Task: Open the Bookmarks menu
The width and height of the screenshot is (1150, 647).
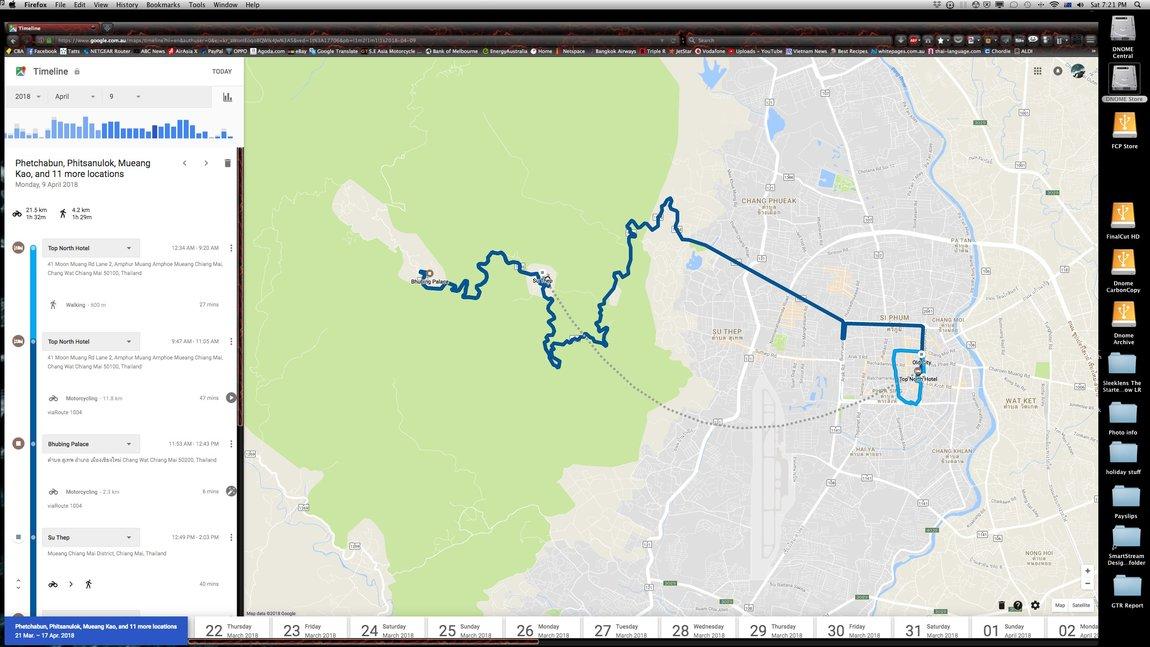Action: [163, 5]
